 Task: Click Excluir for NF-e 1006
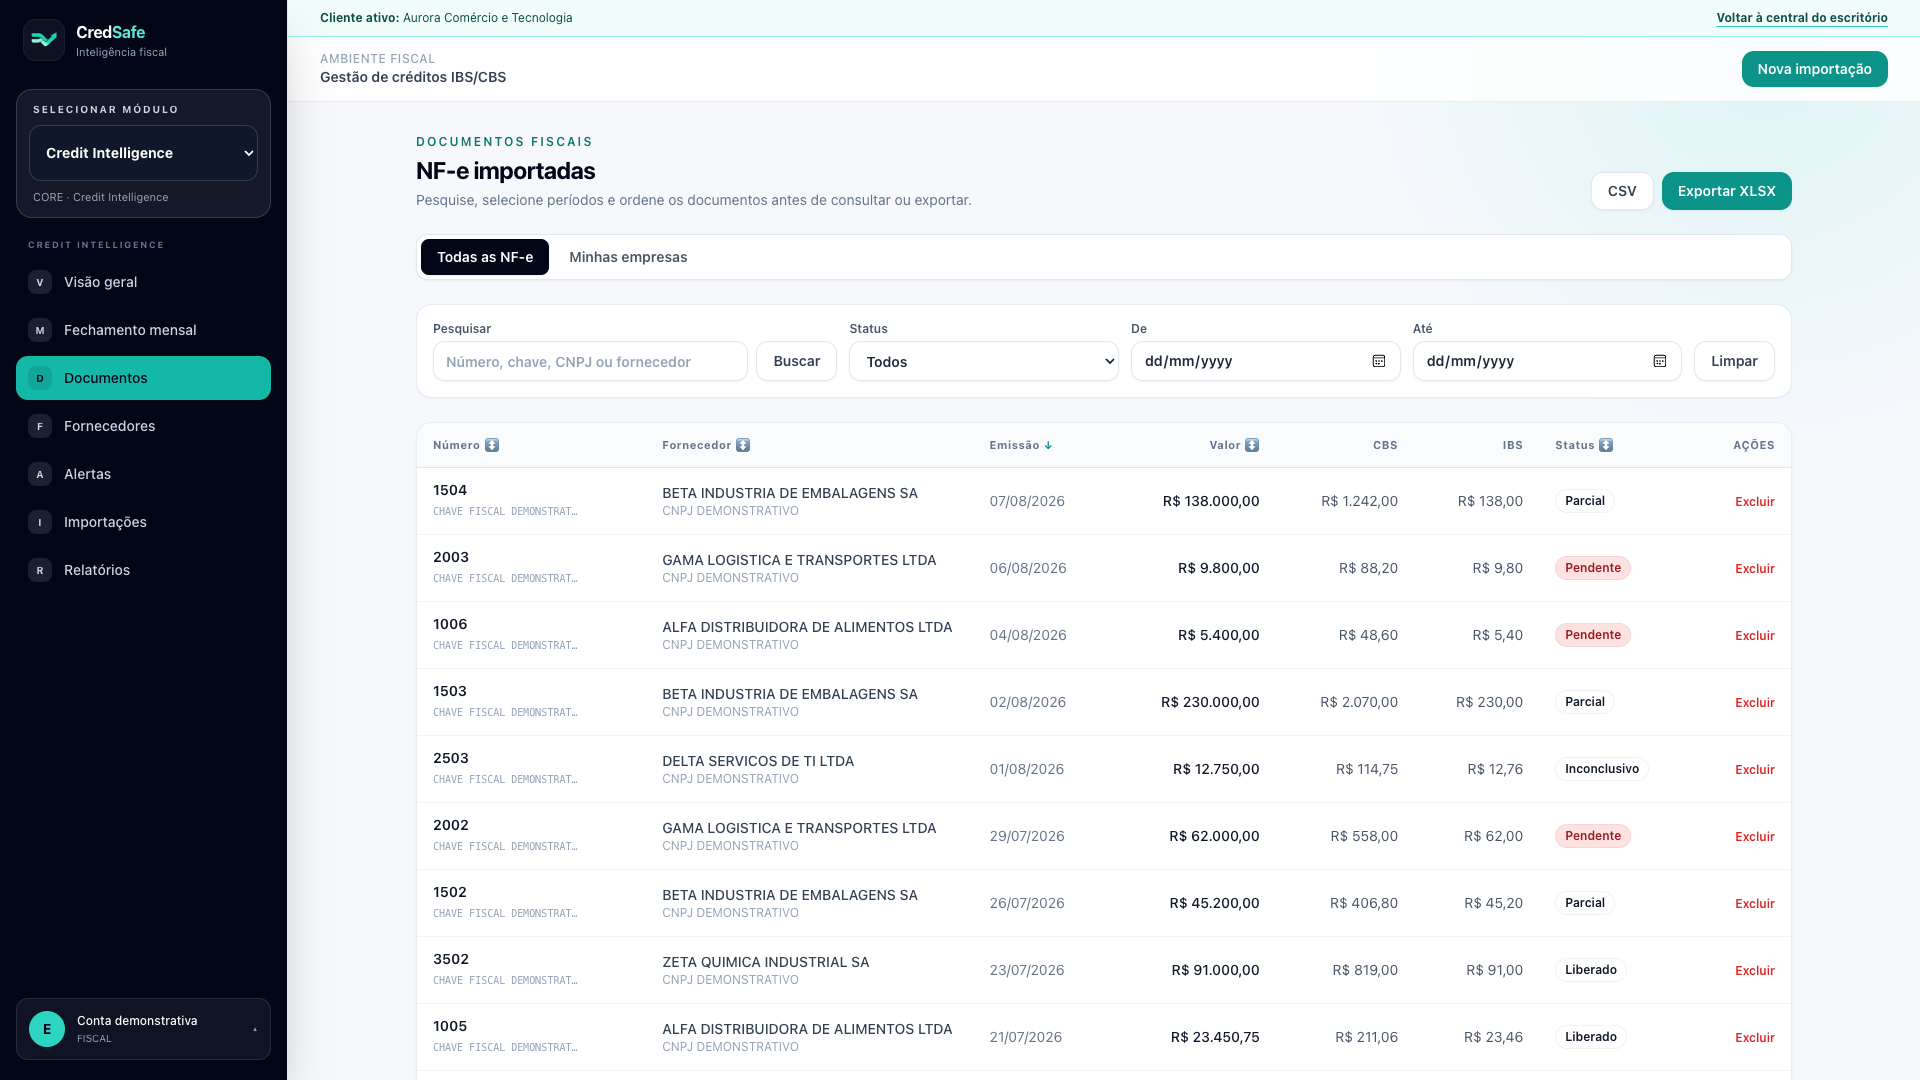tap(1754, 636)
